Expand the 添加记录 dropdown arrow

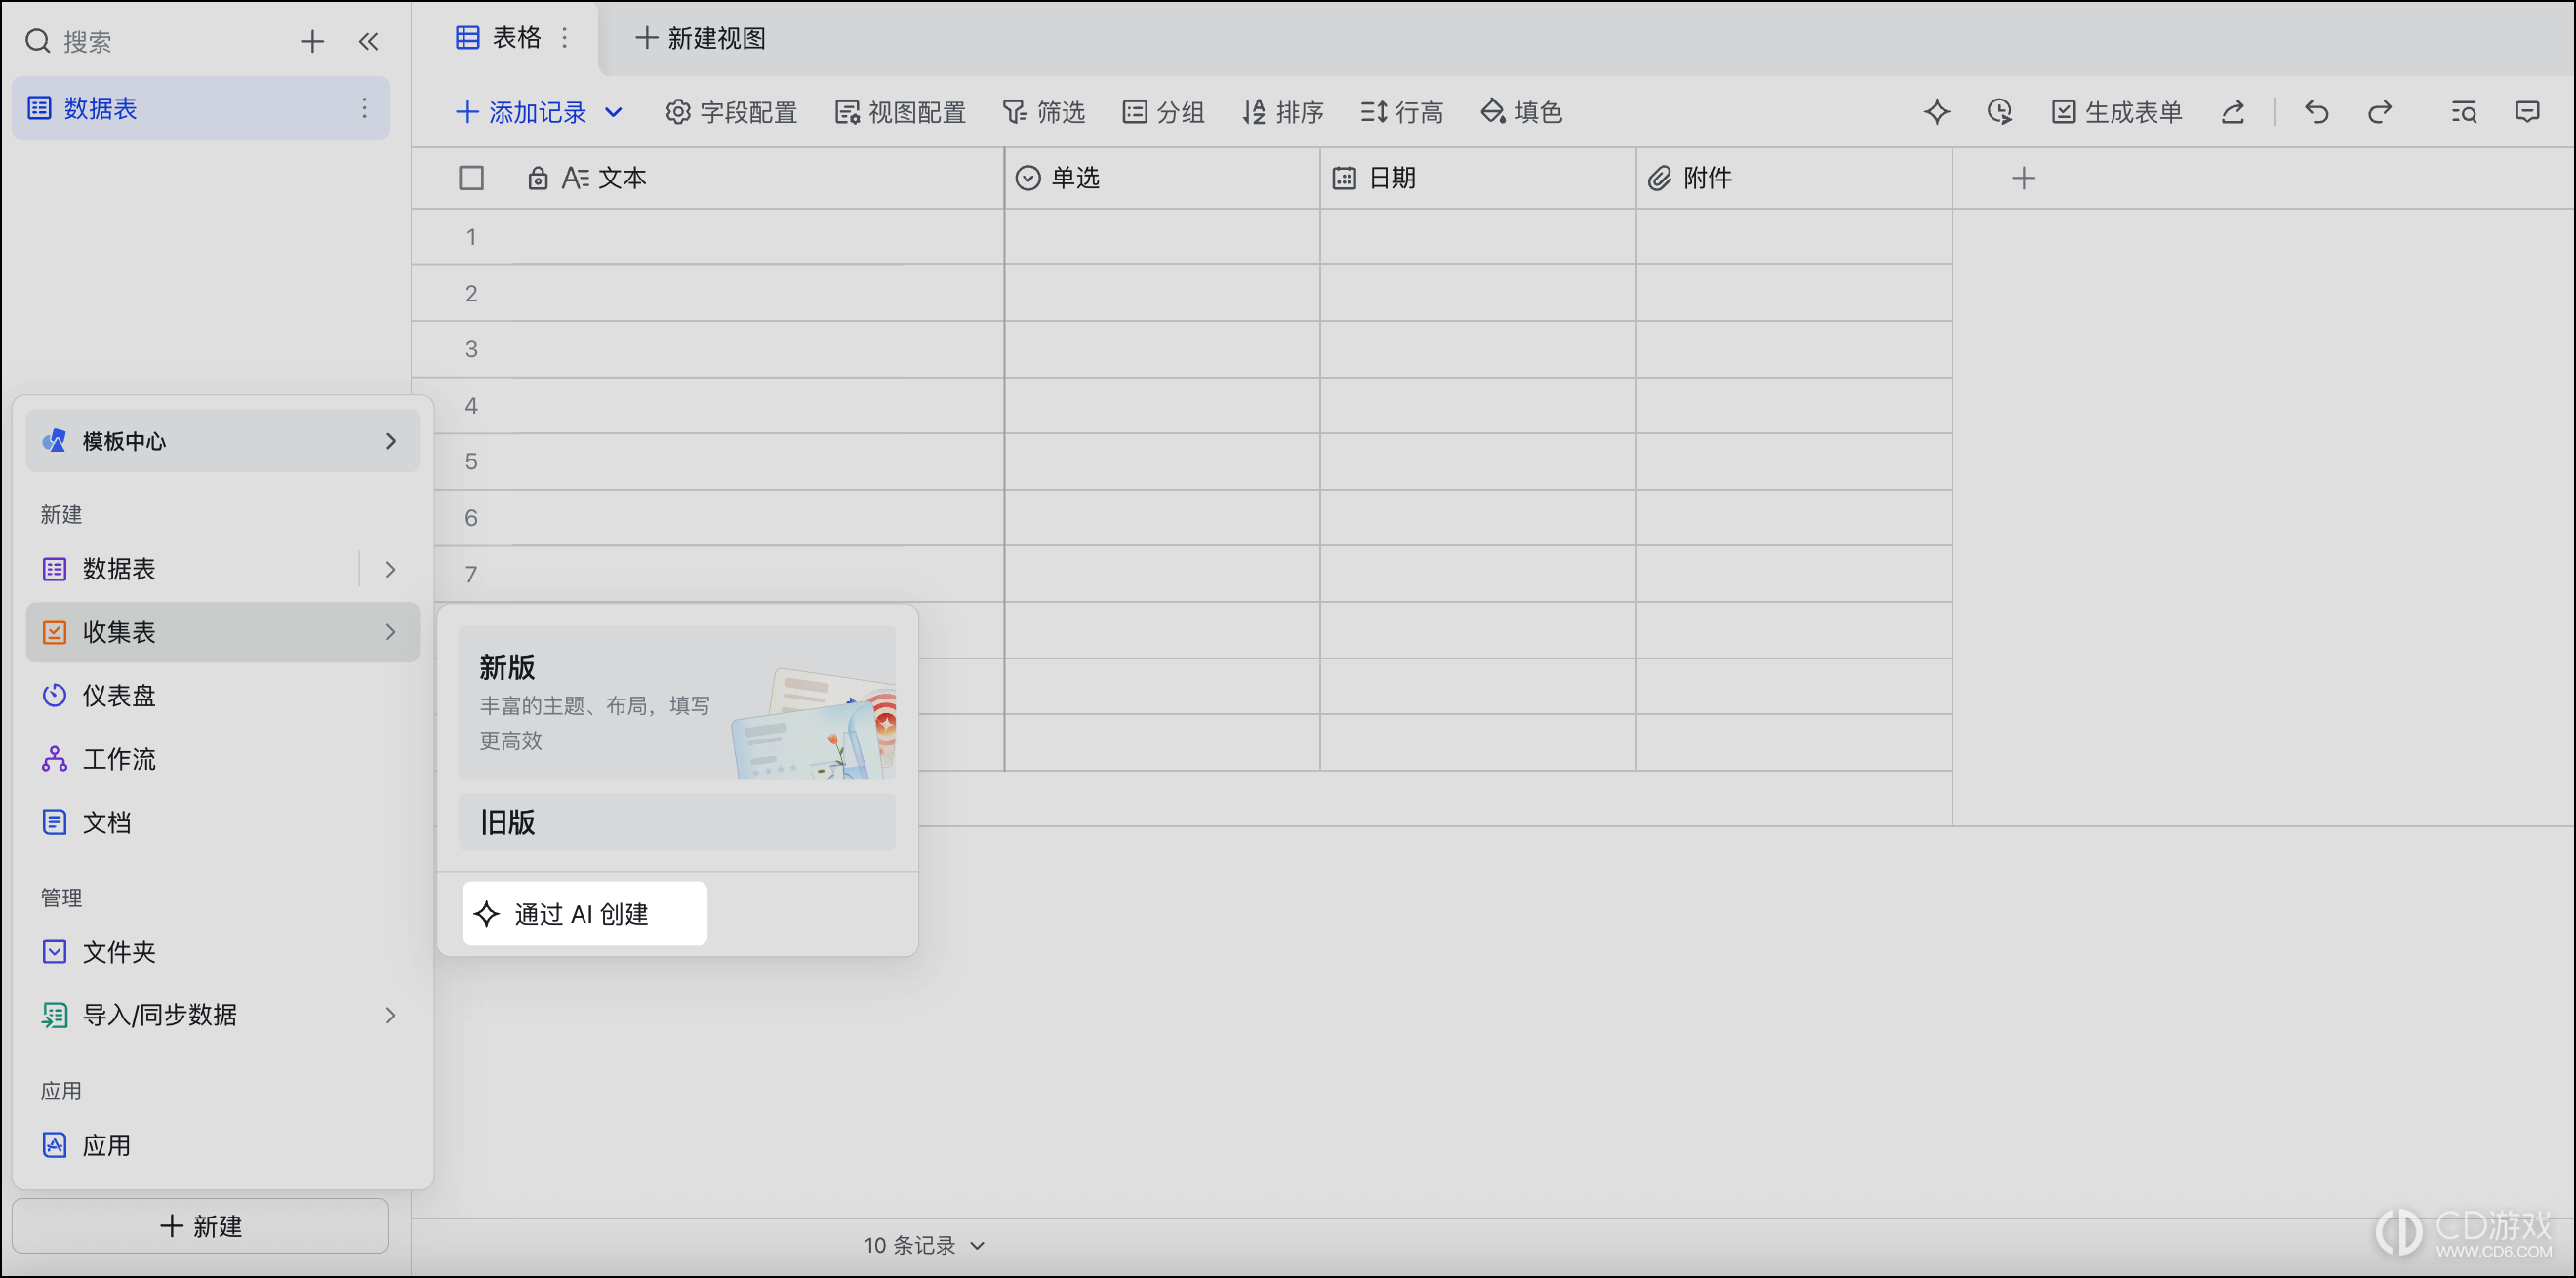(614, 112)
